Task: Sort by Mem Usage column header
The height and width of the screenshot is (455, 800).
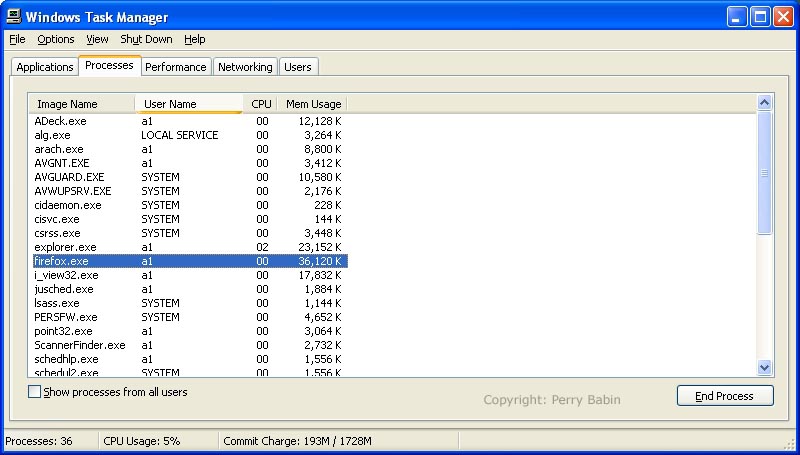Action: [x=312, y=104]
